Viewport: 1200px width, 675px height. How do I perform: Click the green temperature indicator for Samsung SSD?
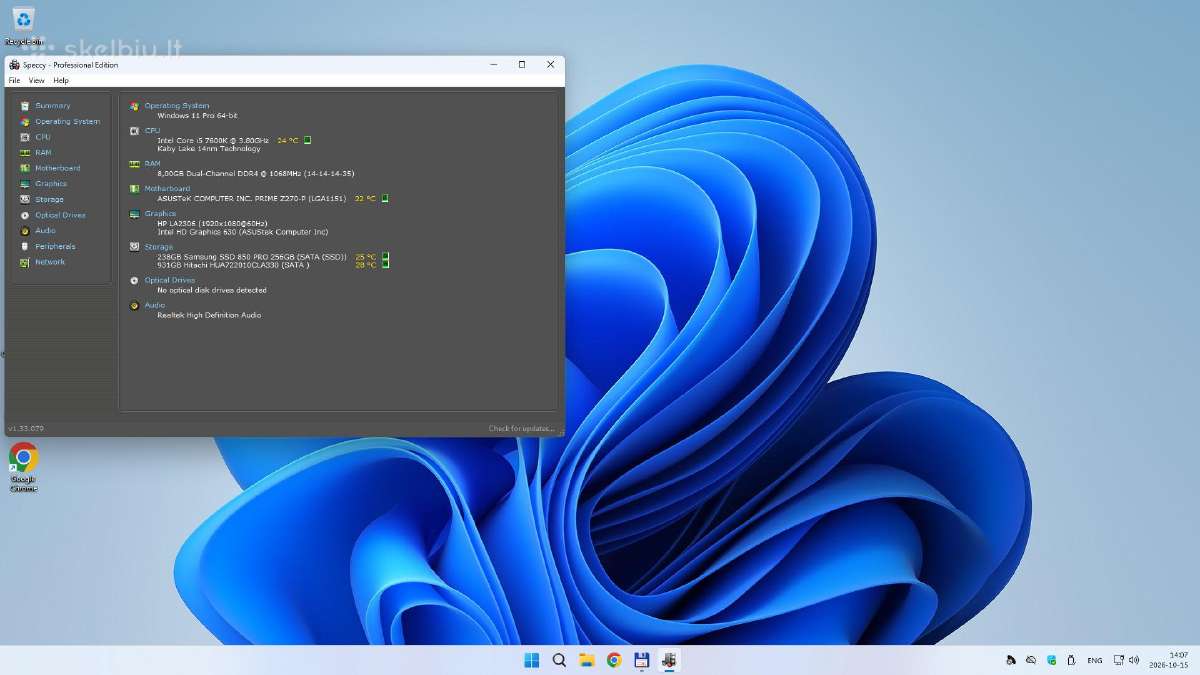pyautogui.click(x=385, y=257)
